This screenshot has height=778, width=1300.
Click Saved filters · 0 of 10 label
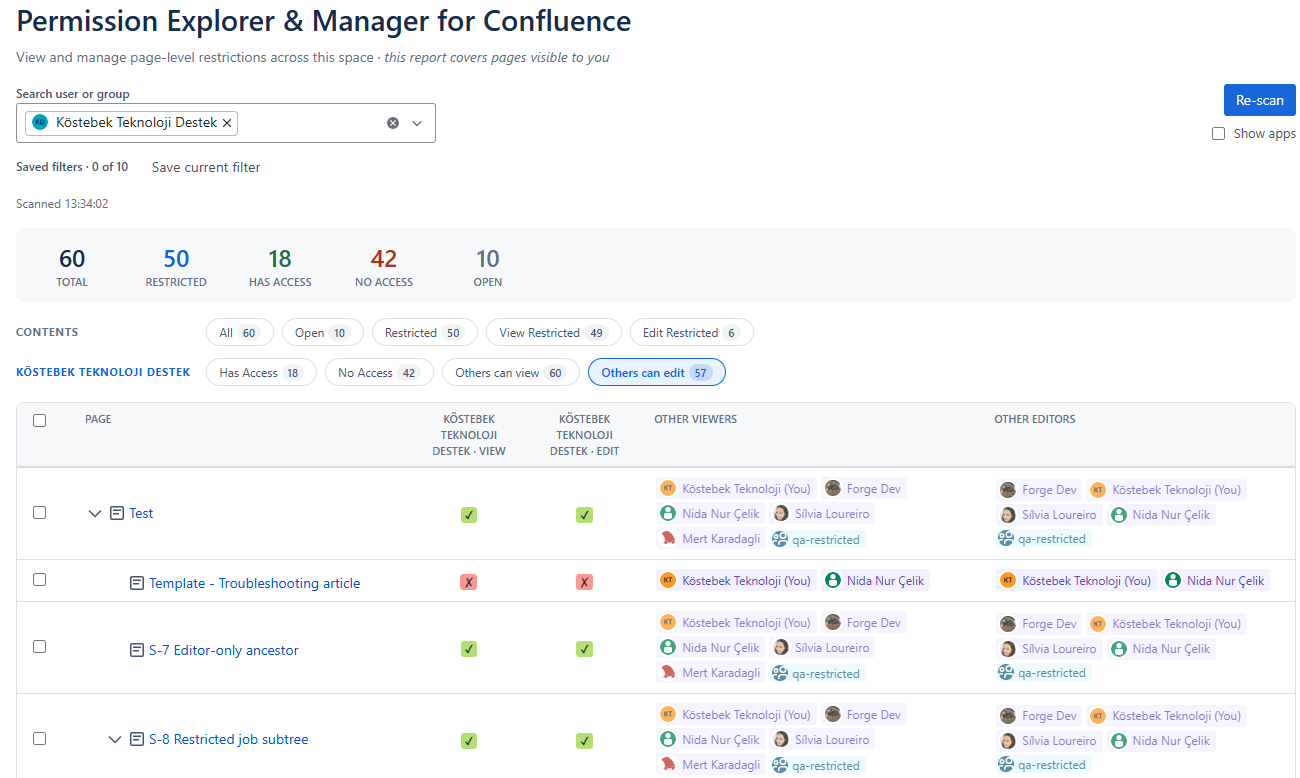72,167
